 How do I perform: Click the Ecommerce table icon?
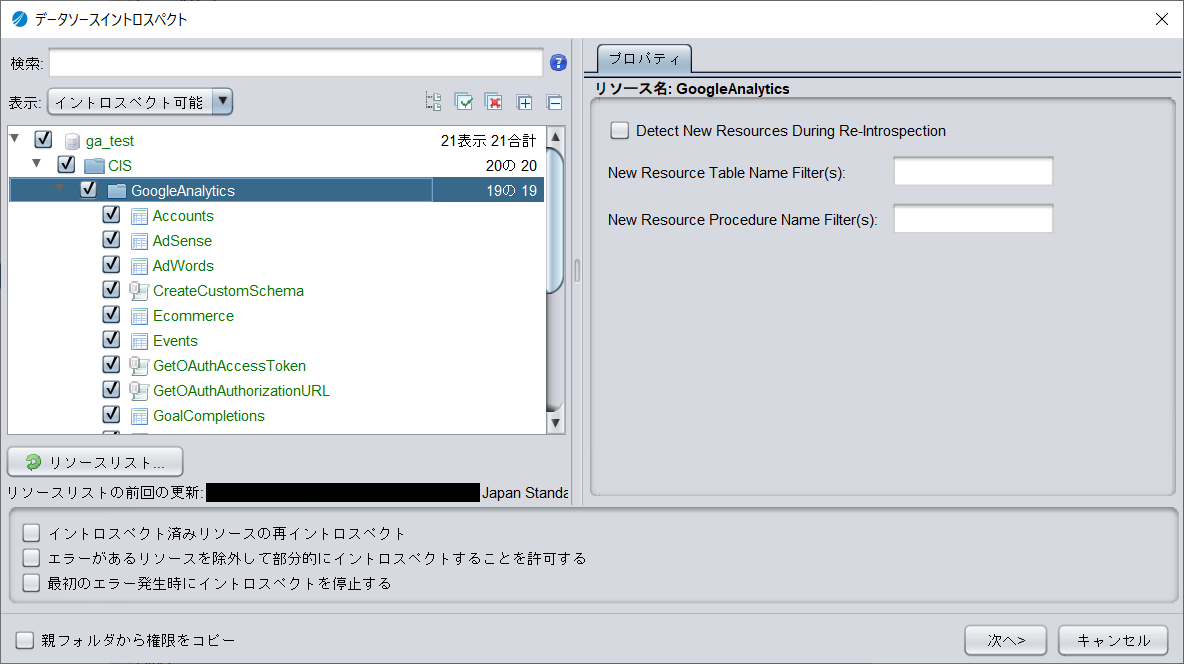(x=139, y=317)
